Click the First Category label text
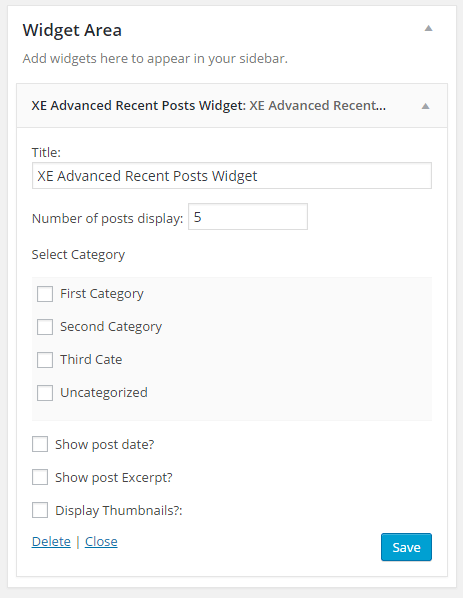 coord(102,294)
